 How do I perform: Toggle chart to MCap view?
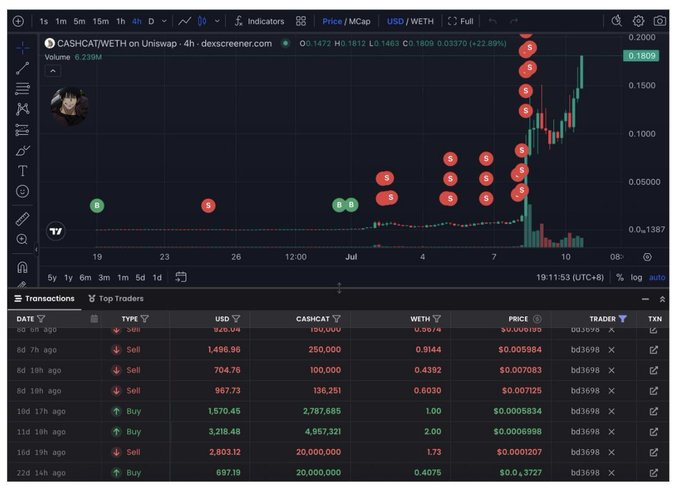click(360, 21)
